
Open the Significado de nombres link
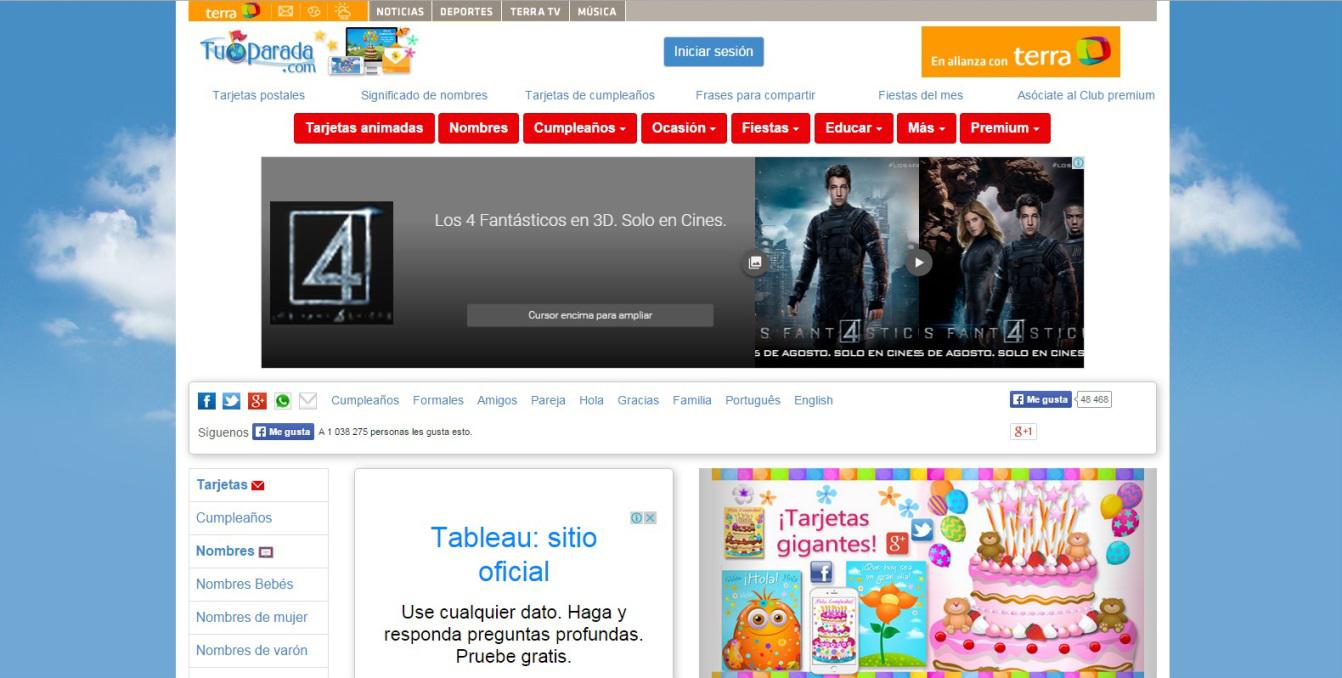pos(424,96)
